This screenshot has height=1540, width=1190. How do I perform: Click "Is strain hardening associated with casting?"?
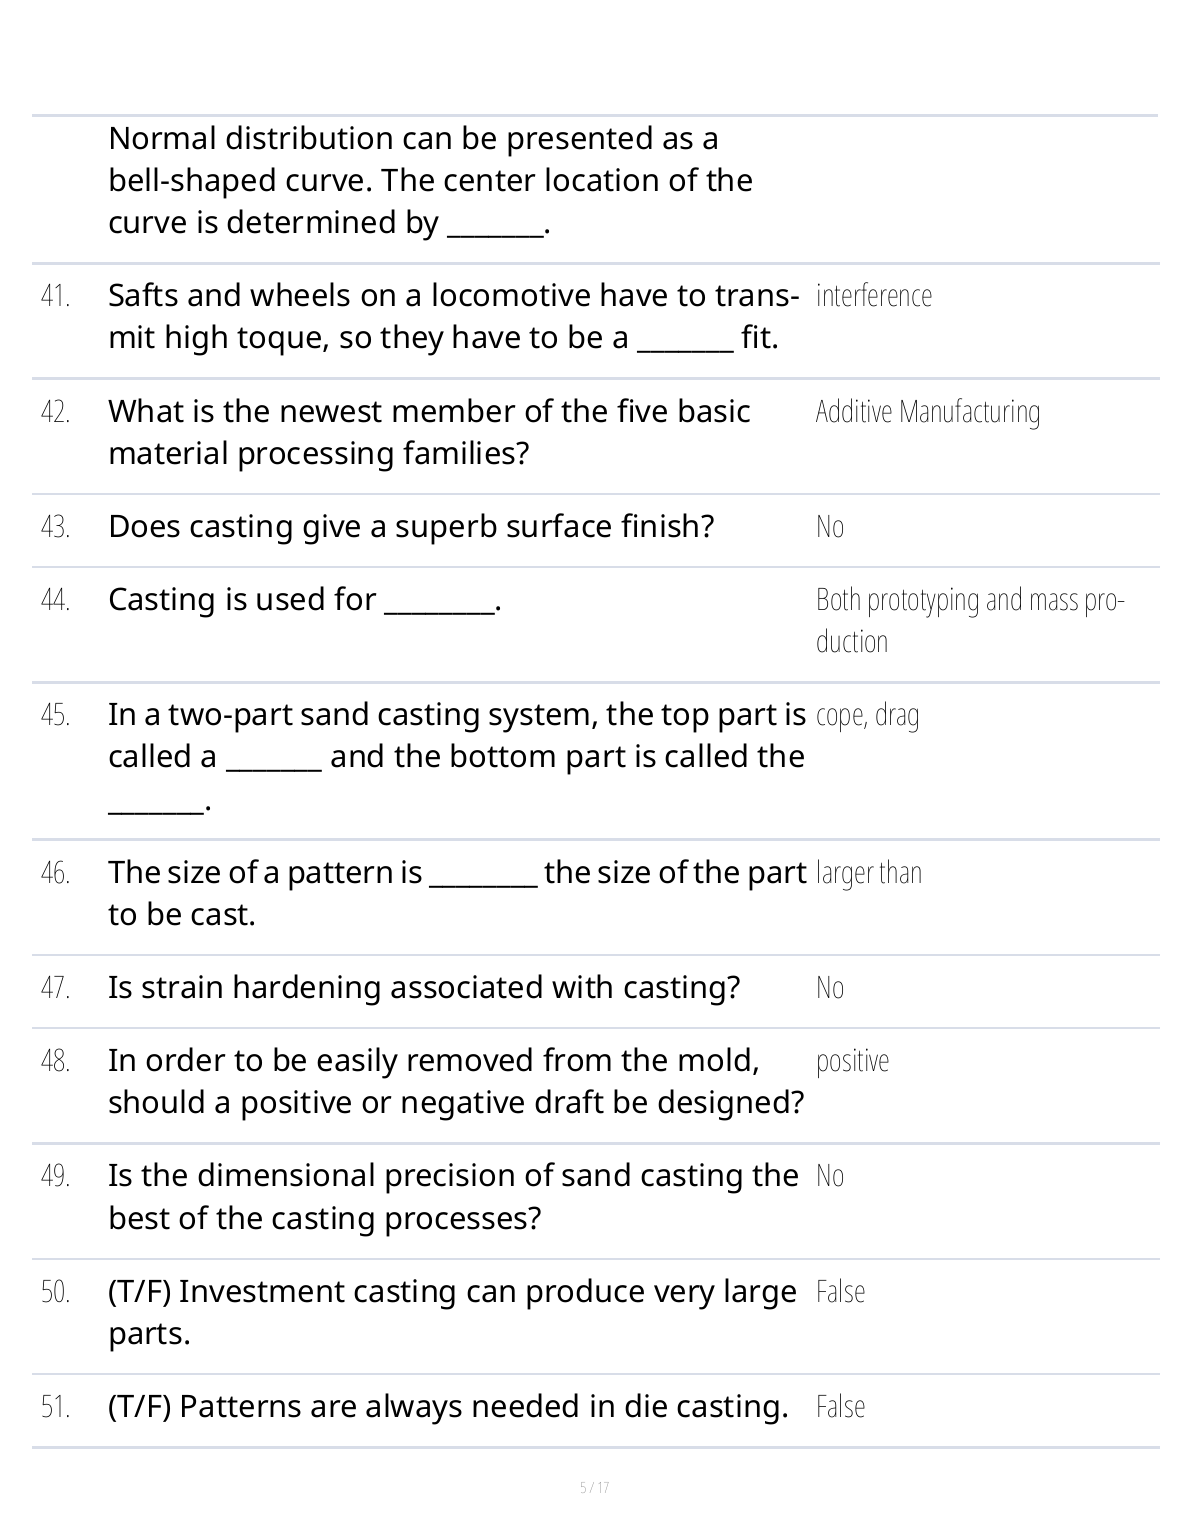pos(424,988)
